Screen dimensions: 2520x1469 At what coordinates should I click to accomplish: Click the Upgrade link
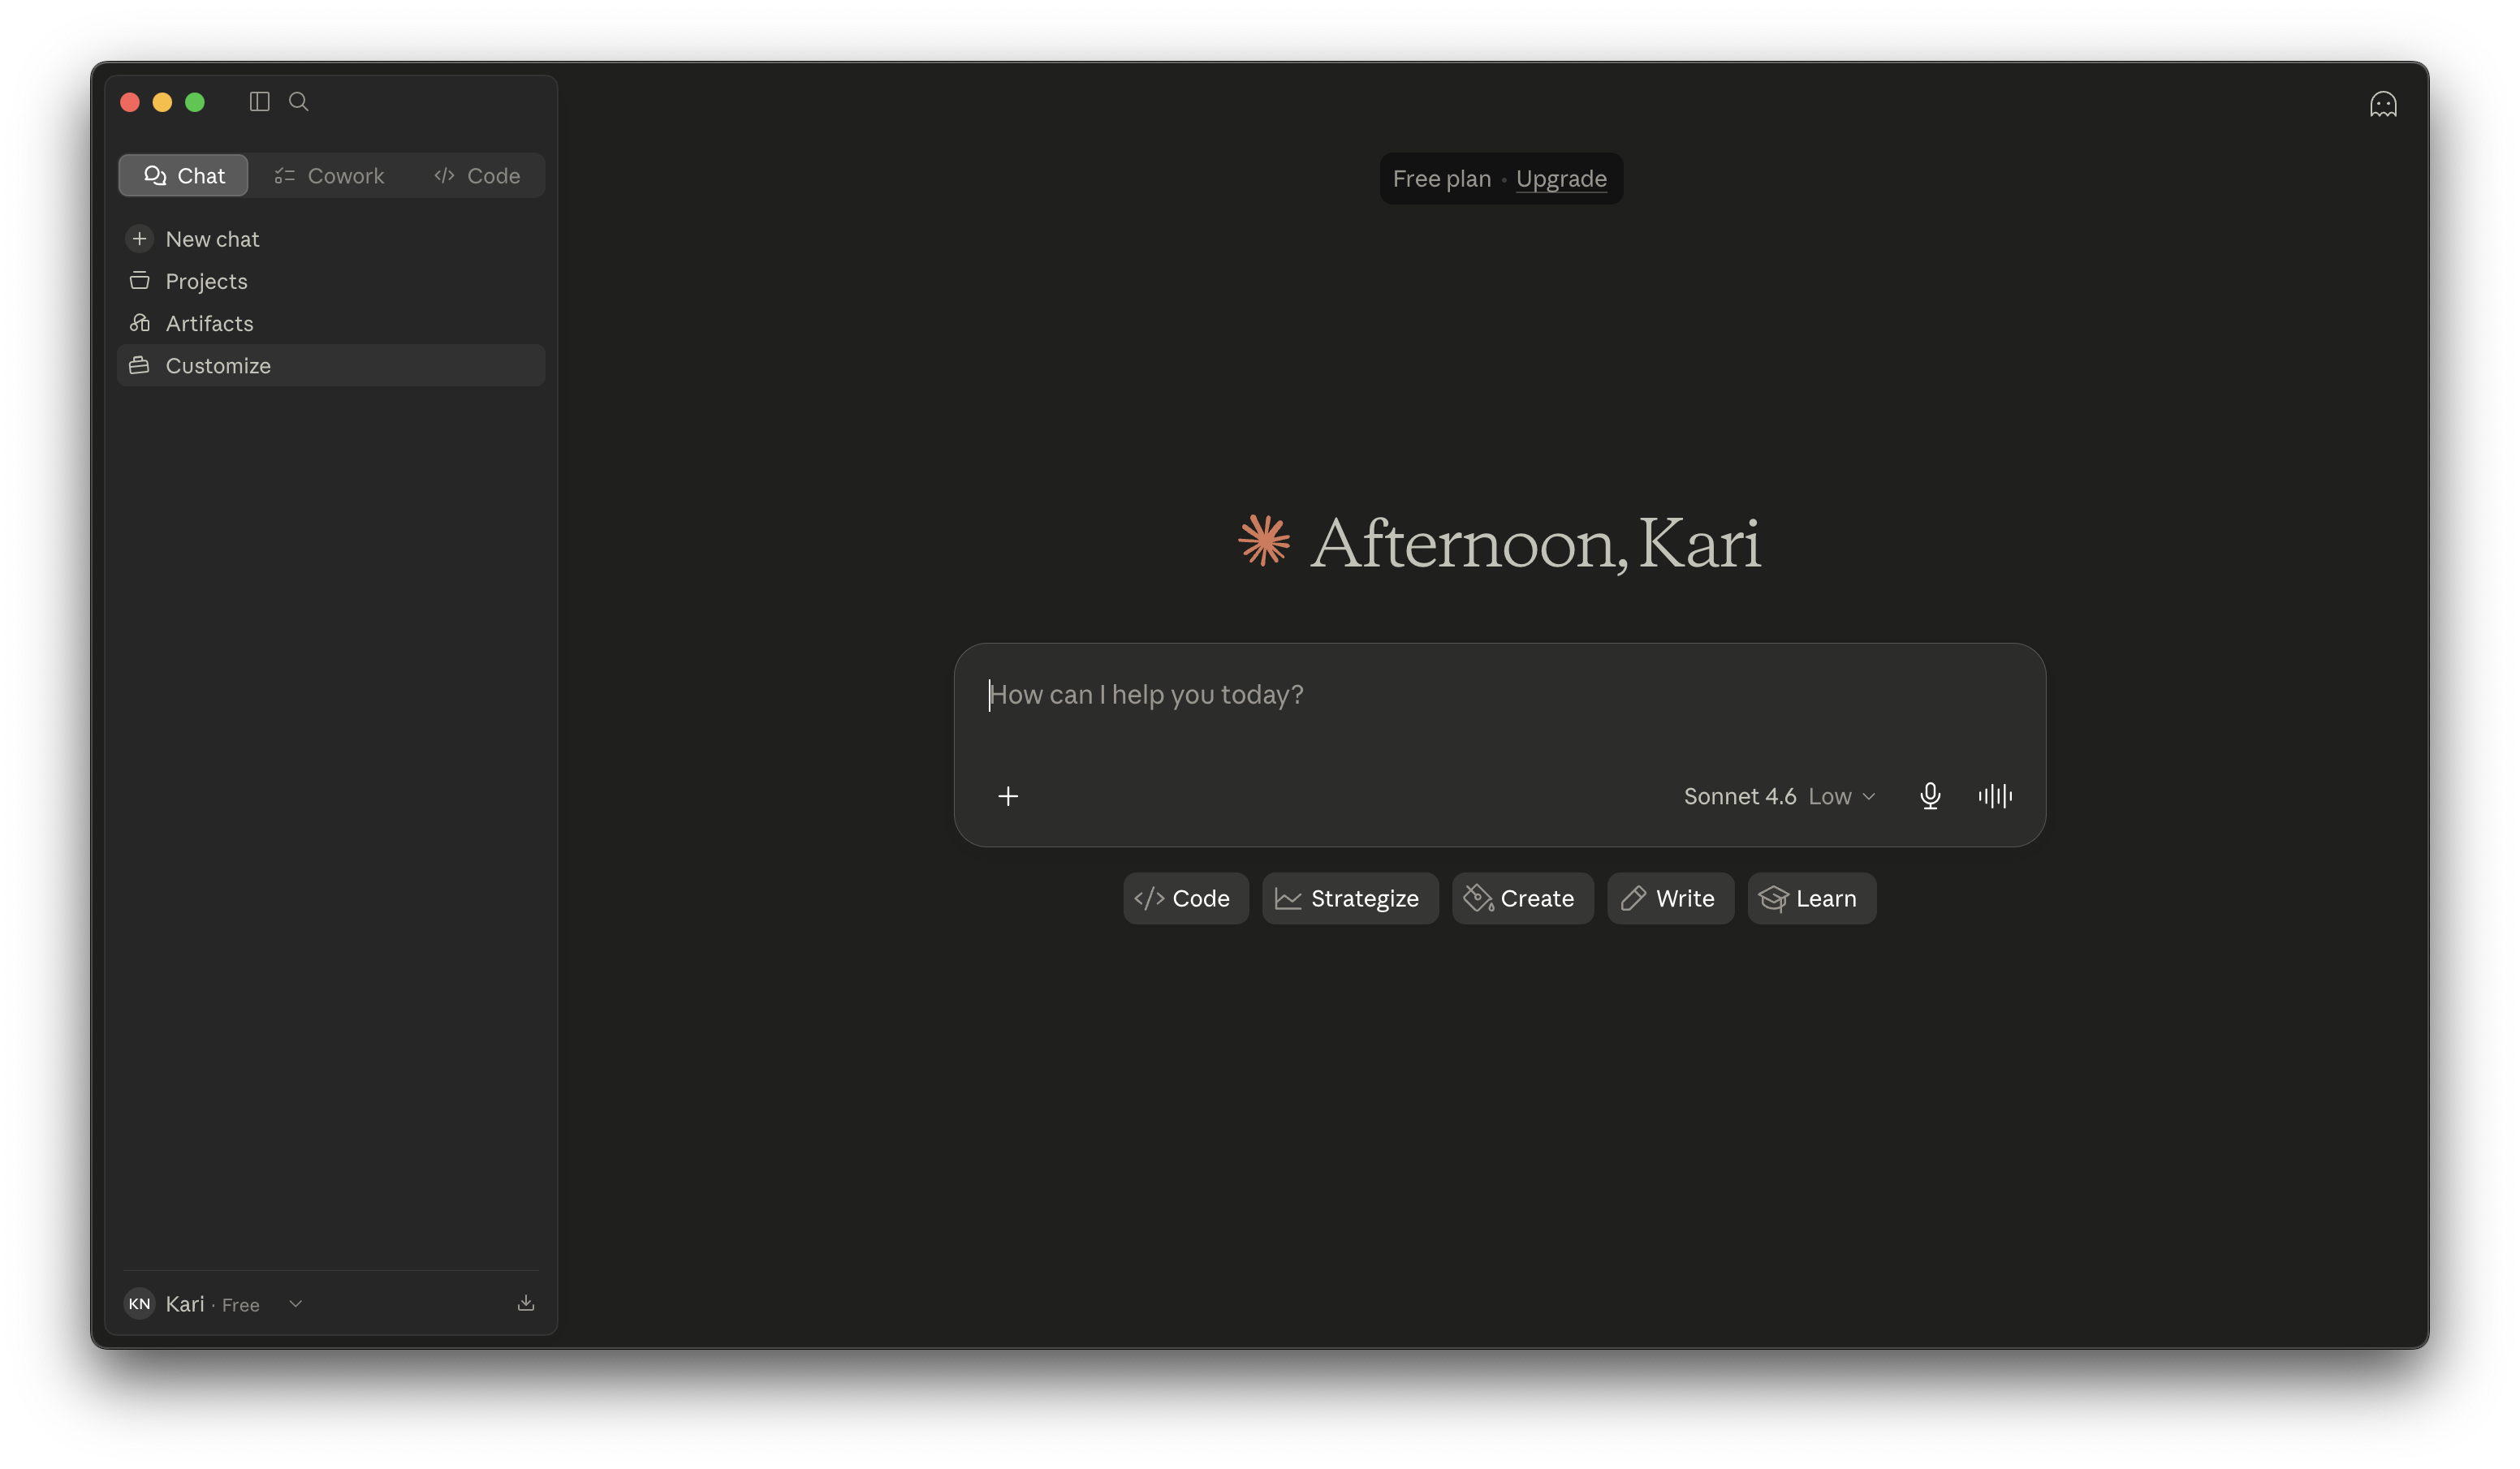(x=1561, y=178)
